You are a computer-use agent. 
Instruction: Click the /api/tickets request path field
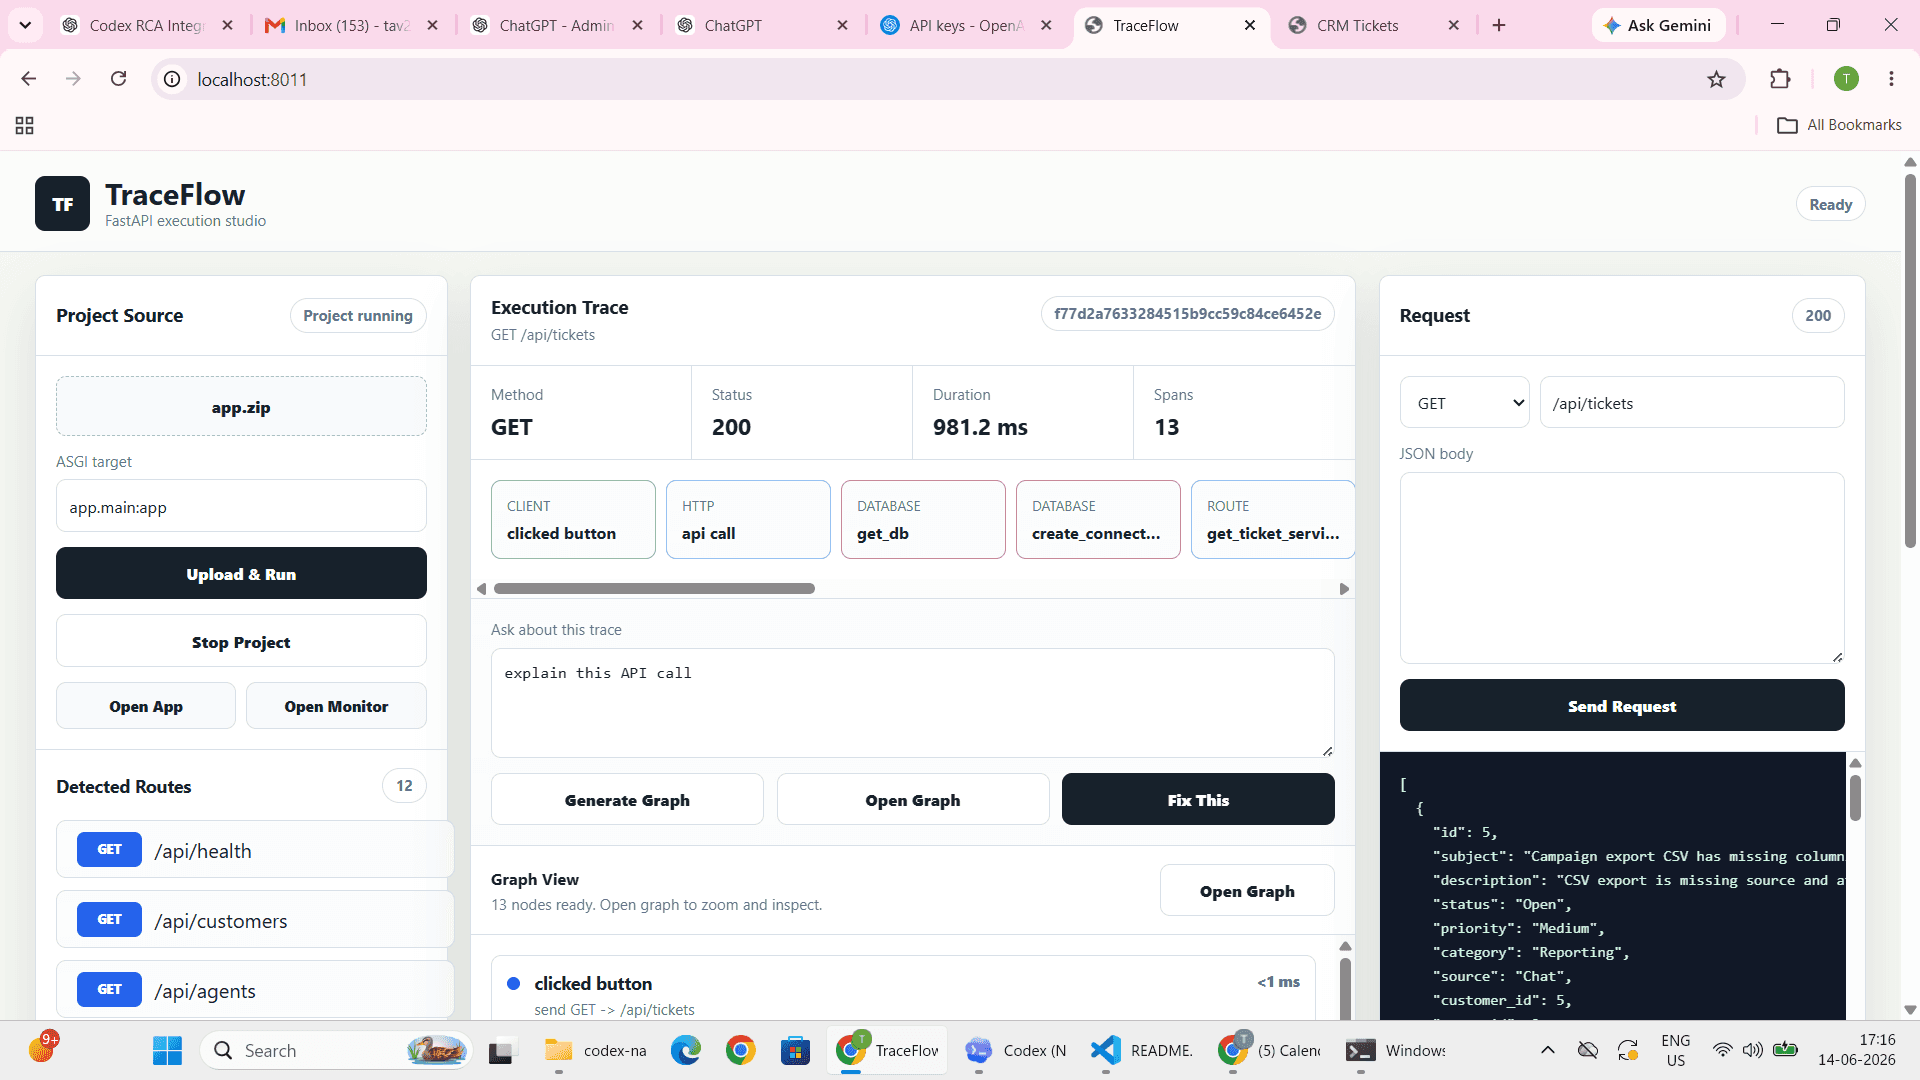point(1692,403)
